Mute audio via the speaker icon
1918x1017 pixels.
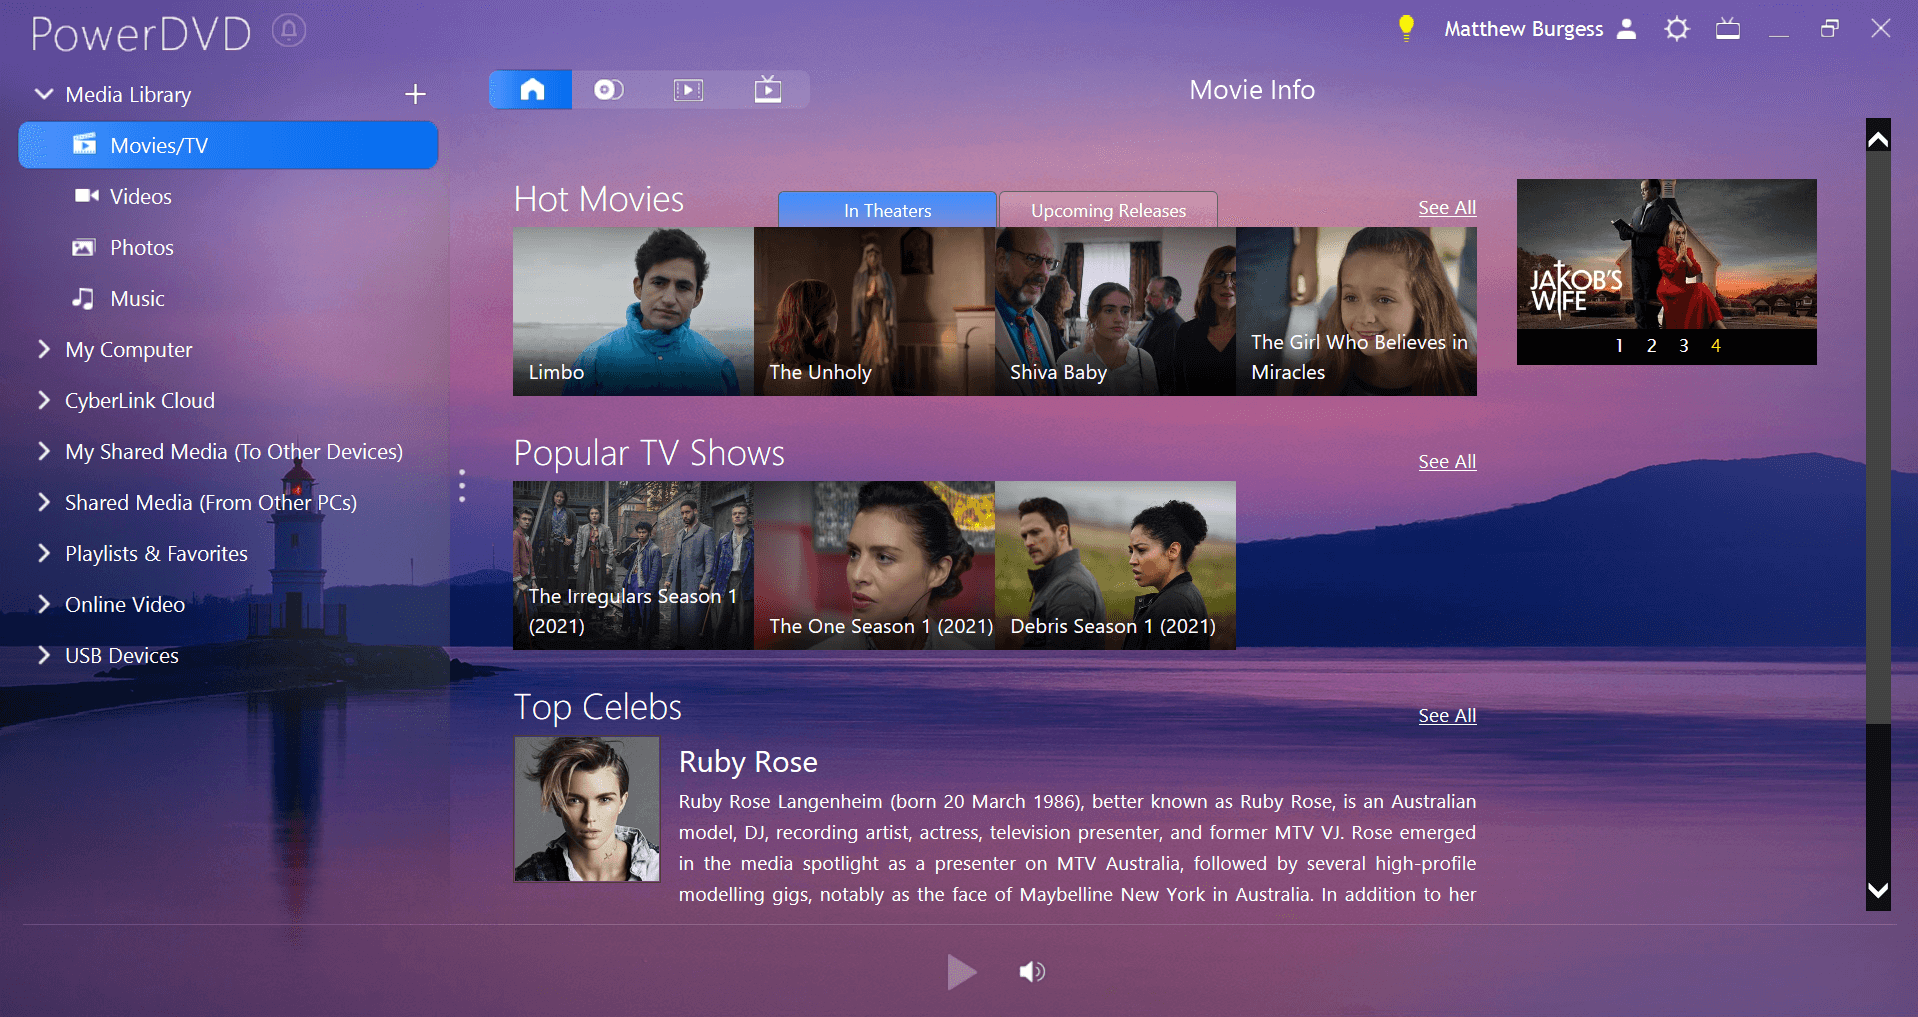1032,971
